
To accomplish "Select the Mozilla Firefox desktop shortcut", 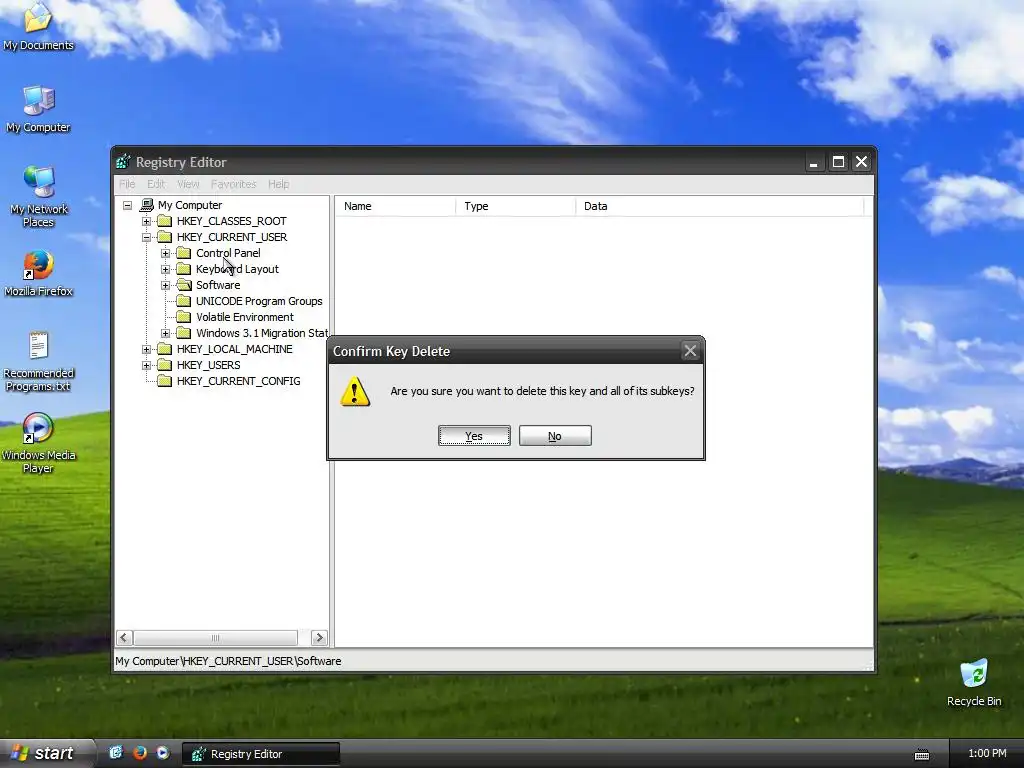I will click(39, 273).
